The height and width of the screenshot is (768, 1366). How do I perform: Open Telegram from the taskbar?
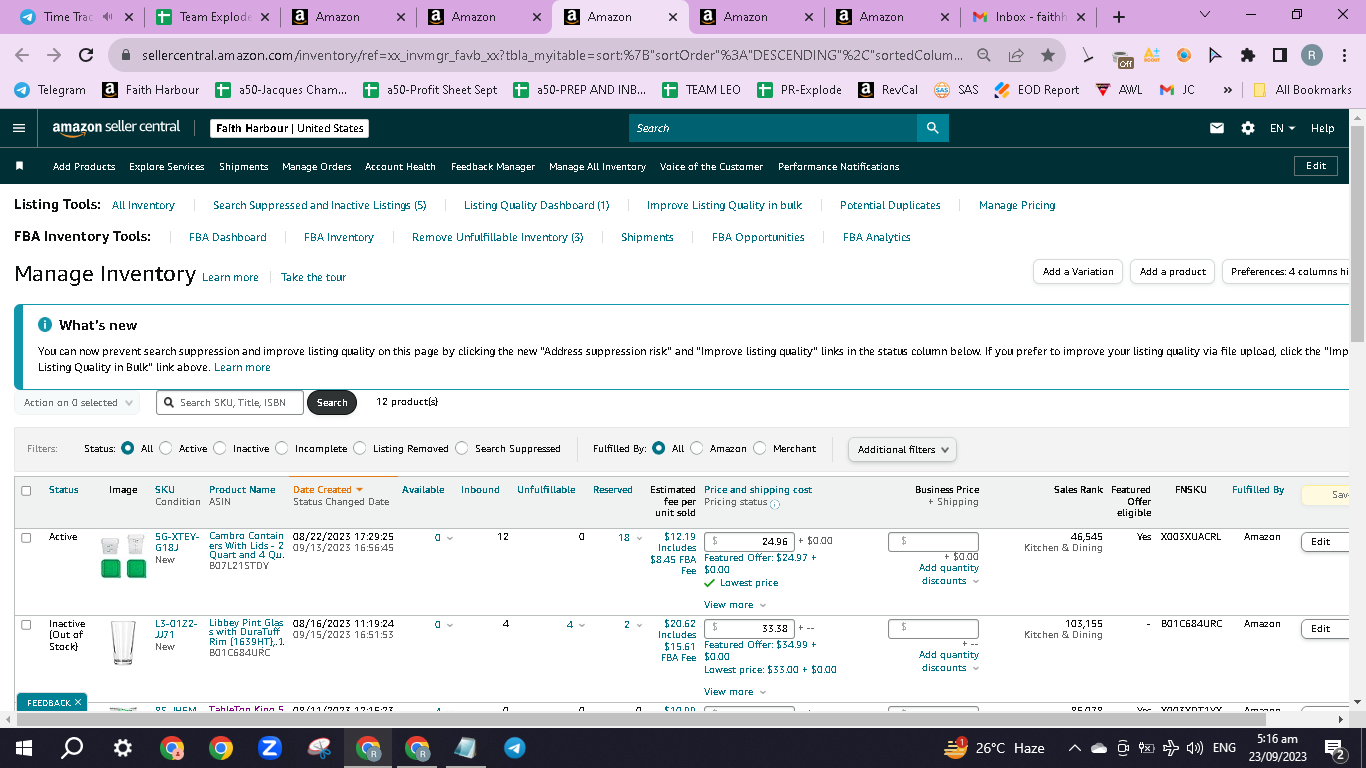[515, 748]
